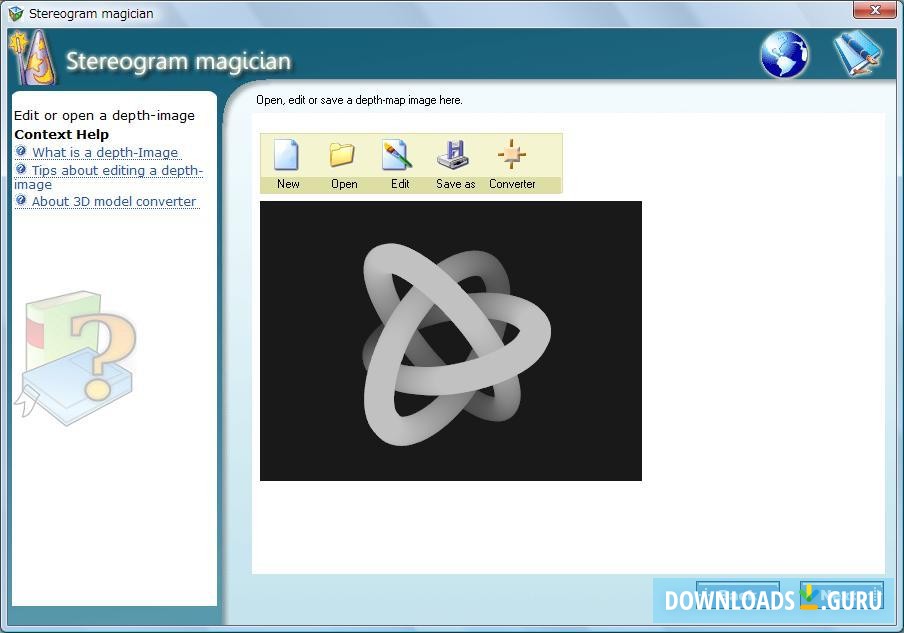Open the website via the globe icon

[x=784, y=55]
